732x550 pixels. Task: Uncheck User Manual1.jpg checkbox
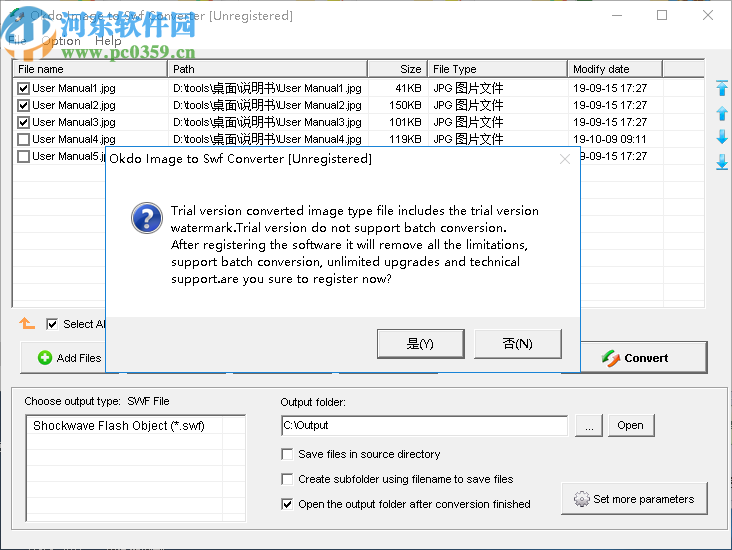click(x=23, y=88)
